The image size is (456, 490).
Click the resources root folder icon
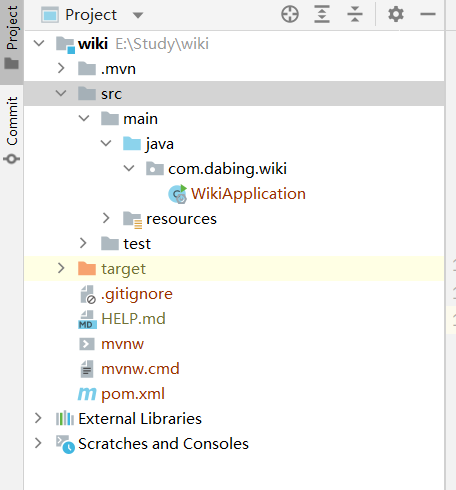133,220
